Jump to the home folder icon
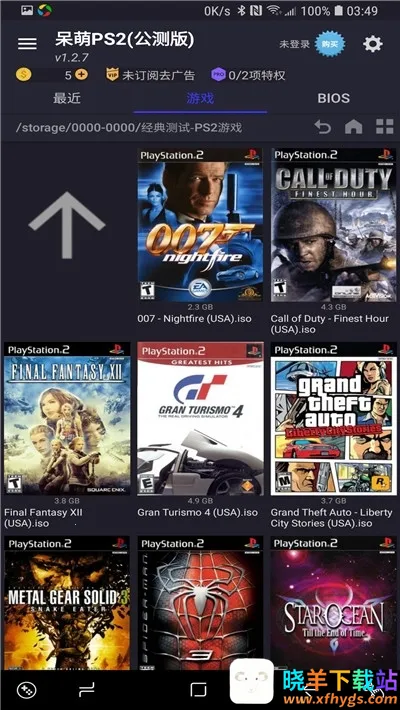 pos(353,127)
